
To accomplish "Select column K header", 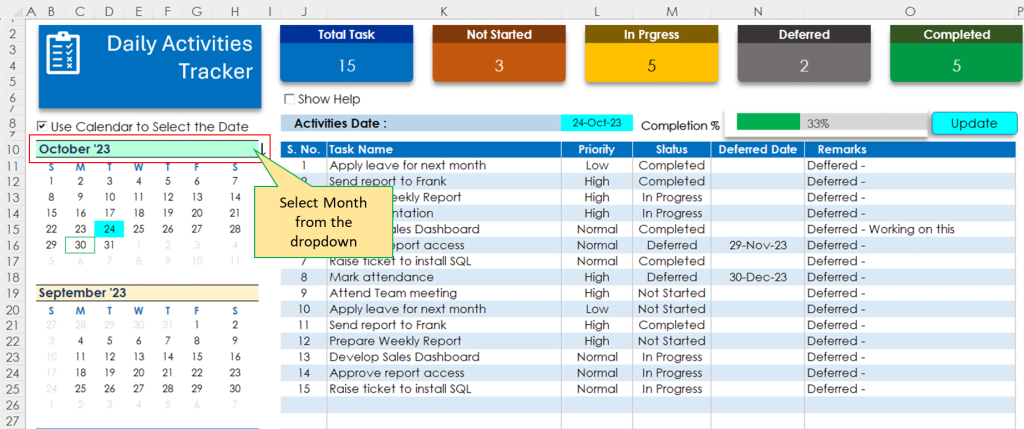I will 444,12.
